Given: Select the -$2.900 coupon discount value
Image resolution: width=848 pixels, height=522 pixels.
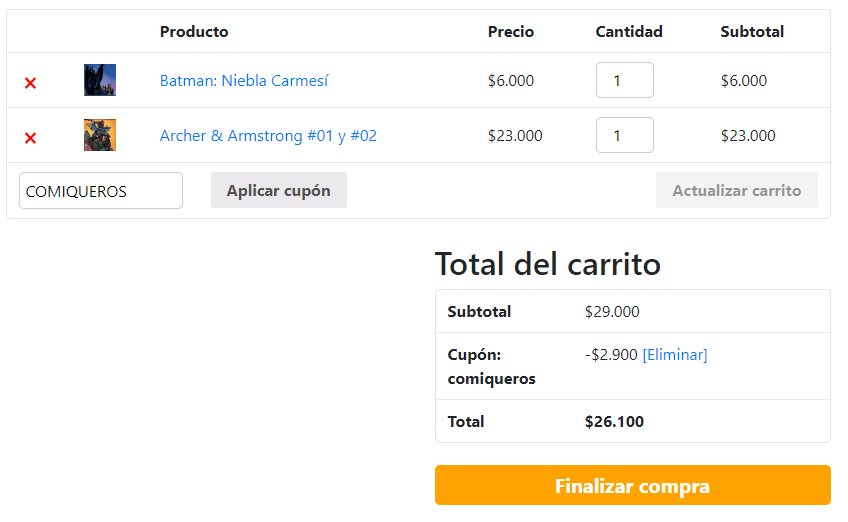Looking at the screenshot, I should coord(611,355).
